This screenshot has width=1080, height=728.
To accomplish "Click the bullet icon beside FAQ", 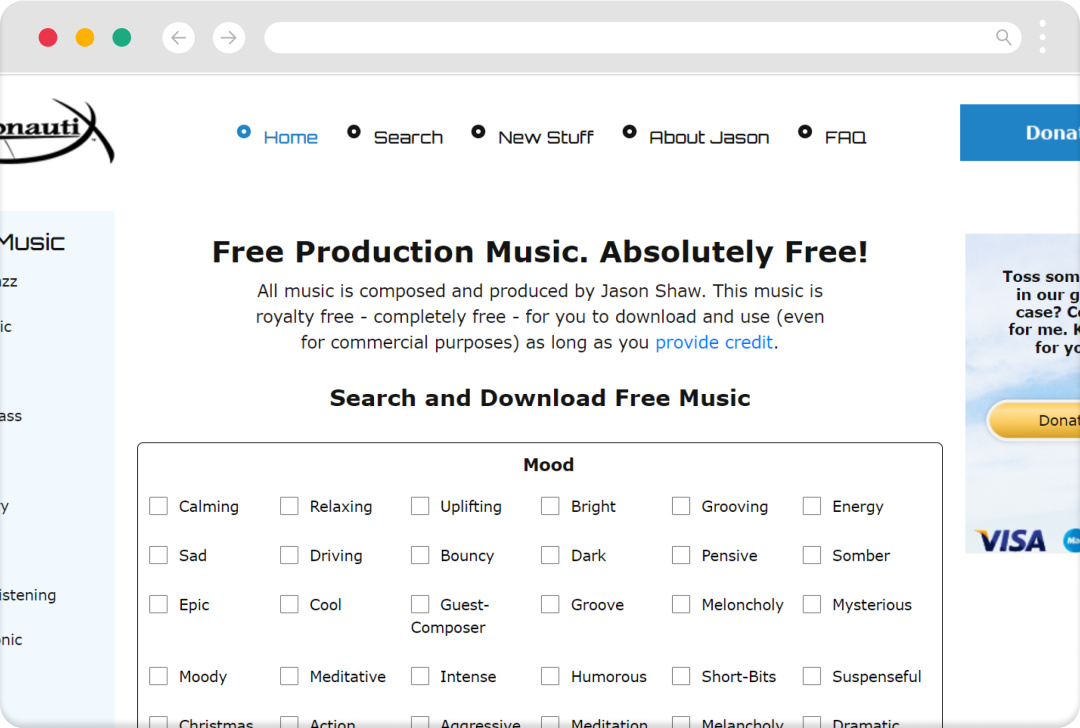I will click(x=805, y=132).
